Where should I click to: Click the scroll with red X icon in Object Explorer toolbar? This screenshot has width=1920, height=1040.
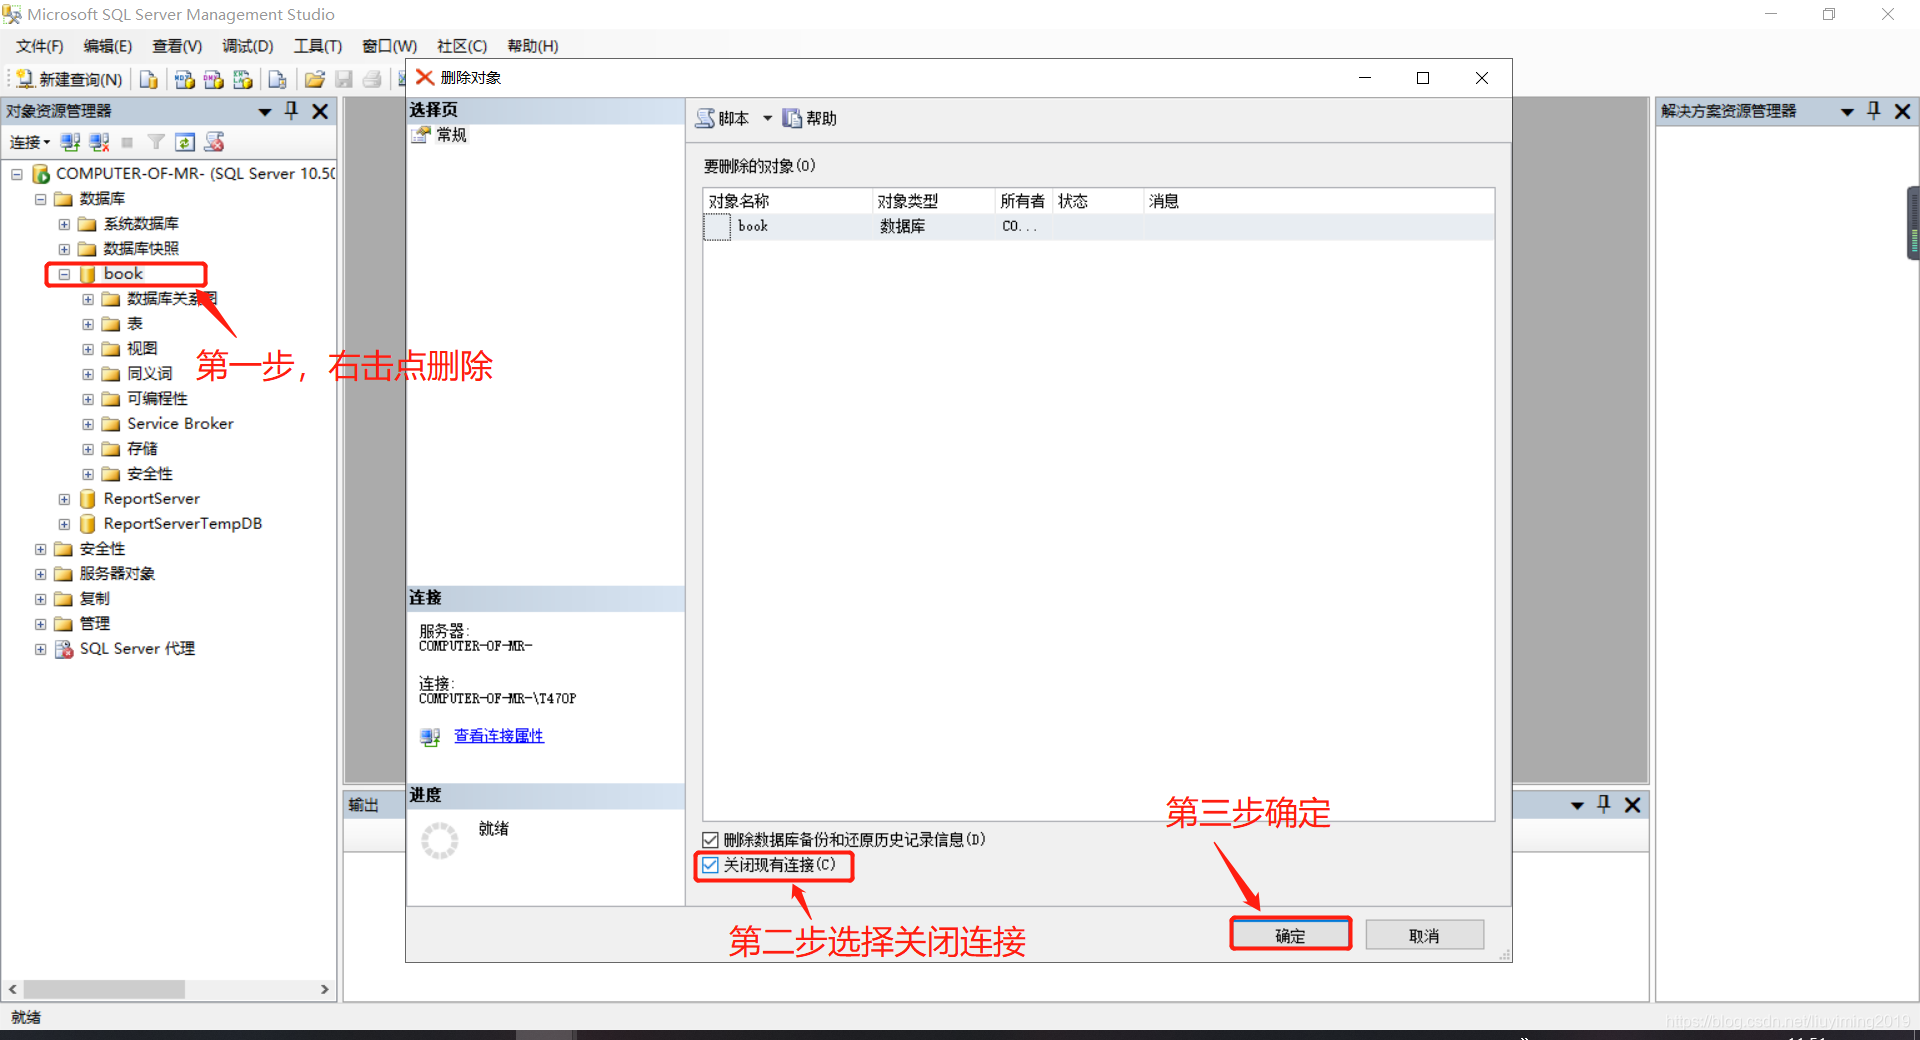pos(214,142)
